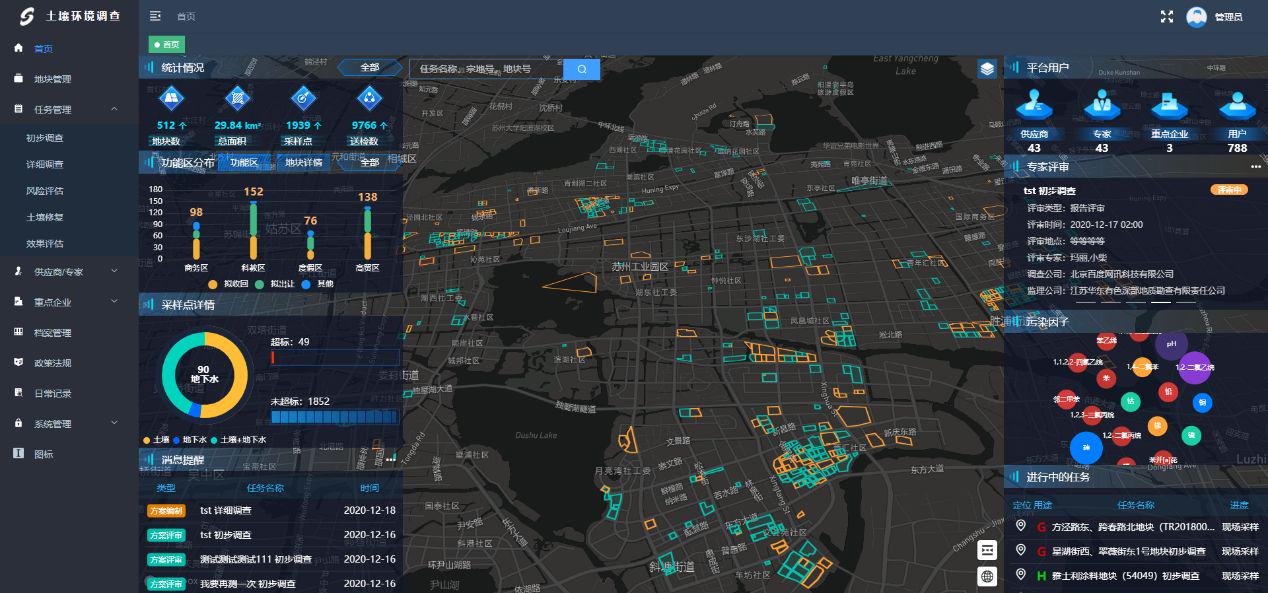Click the 采样点 statistics icon
Image resolution: width=1268 pixels, height=593 pixels.
pos(303,98)
